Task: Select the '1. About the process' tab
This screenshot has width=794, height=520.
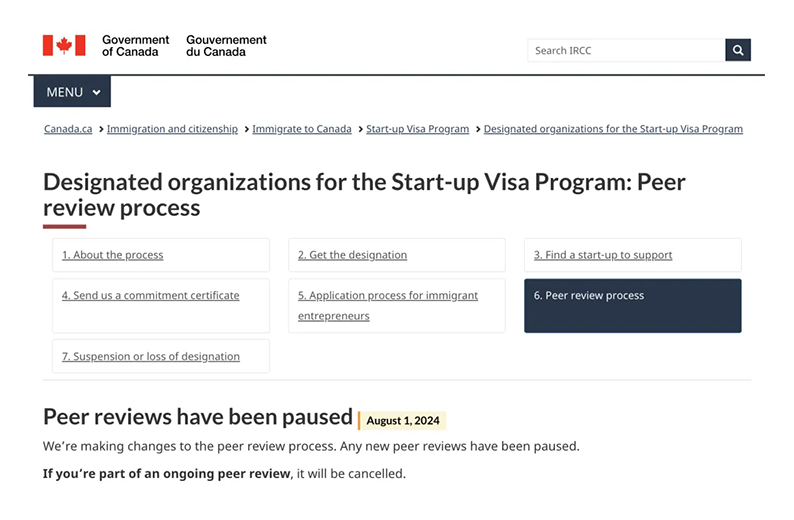Action: pos(113,255)
